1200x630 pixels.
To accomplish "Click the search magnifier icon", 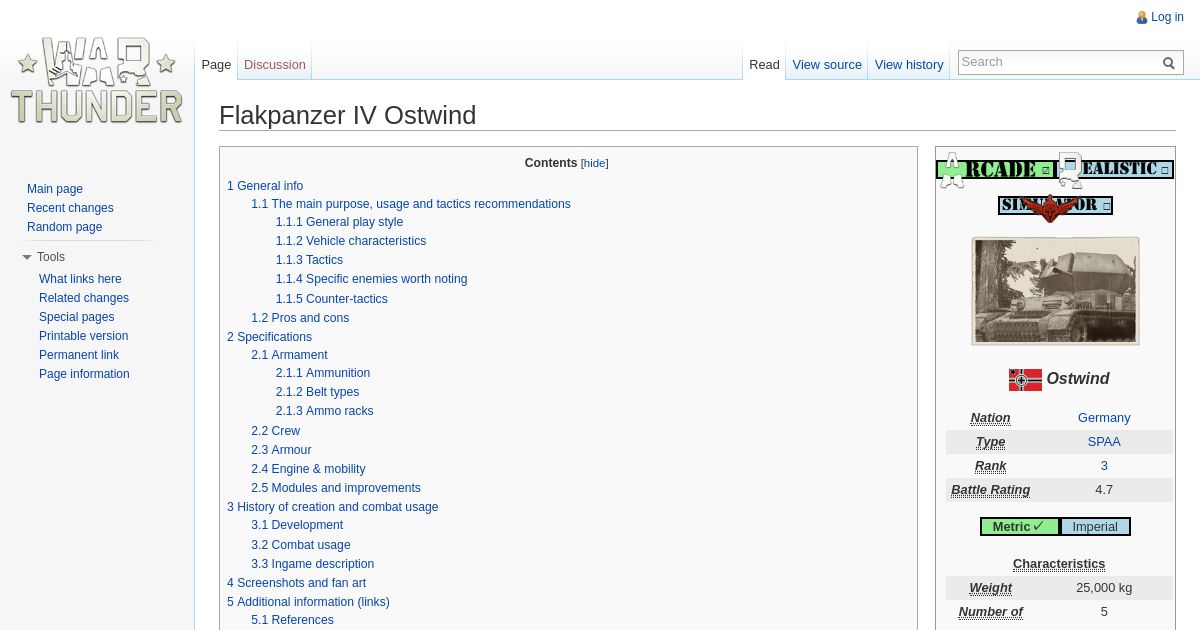I will coord(1168,63).
